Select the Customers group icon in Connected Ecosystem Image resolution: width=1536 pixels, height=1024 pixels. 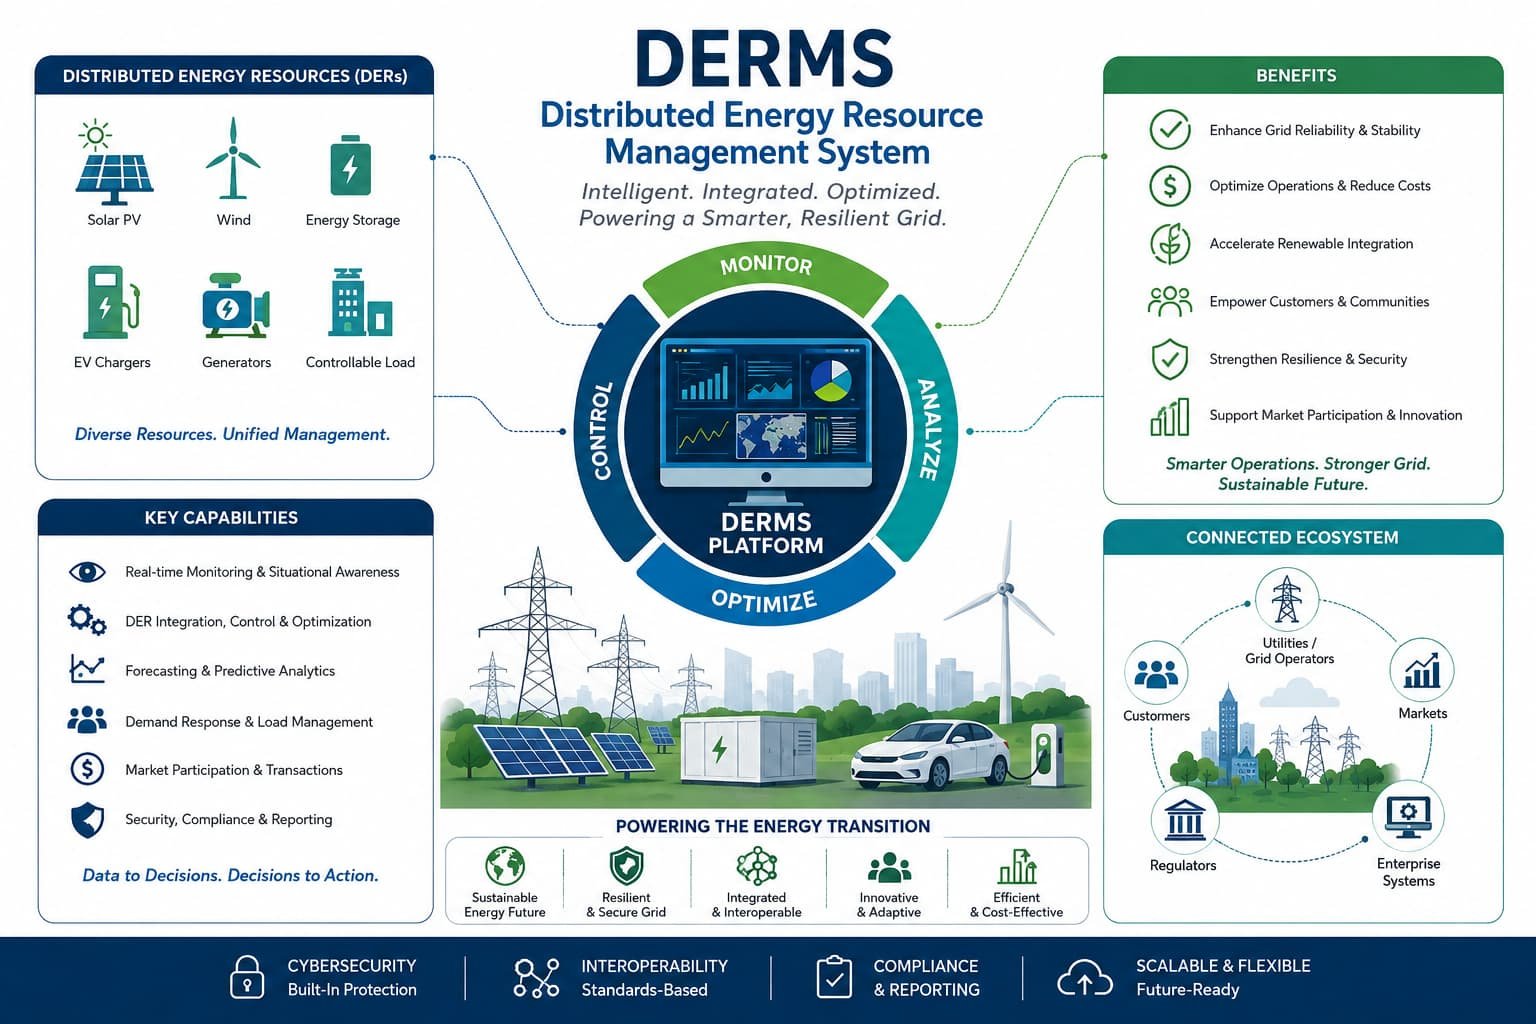[1156, 674]
